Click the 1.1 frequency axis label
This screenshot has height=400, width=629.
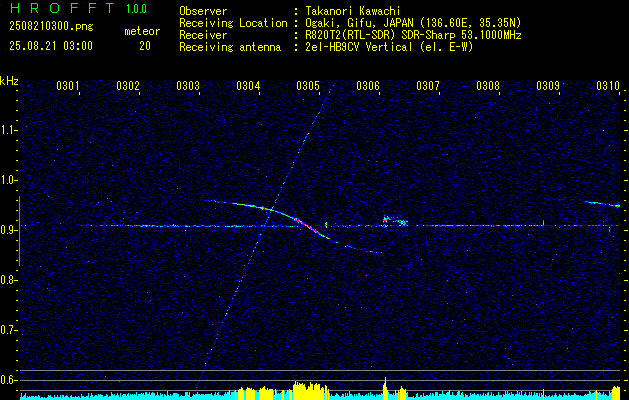click(8, 130)
